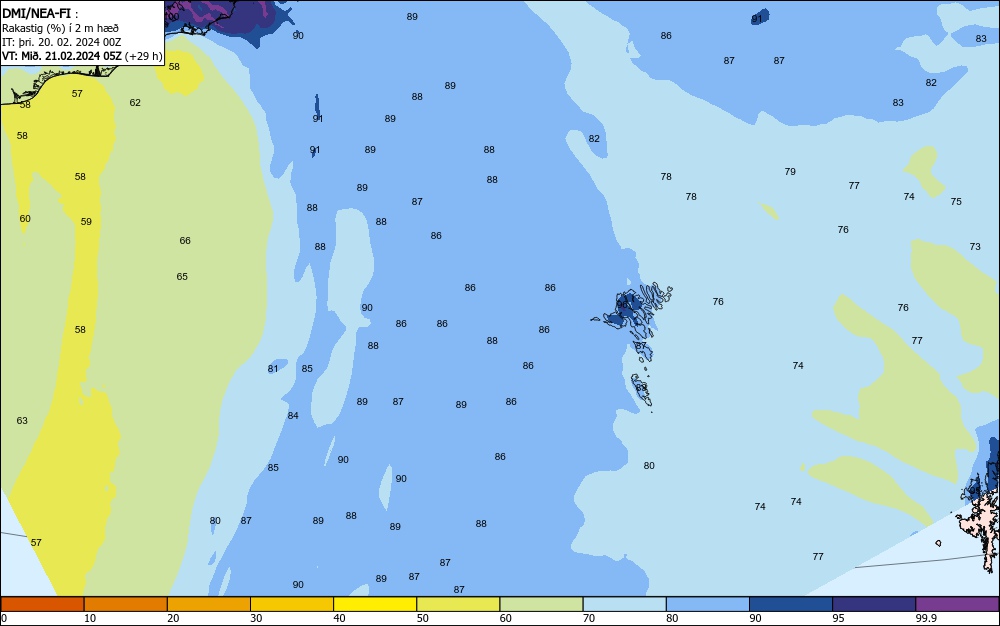
Task: Pick the 70–80 pale blue legend swatch
Action: [x=624, y=604]
